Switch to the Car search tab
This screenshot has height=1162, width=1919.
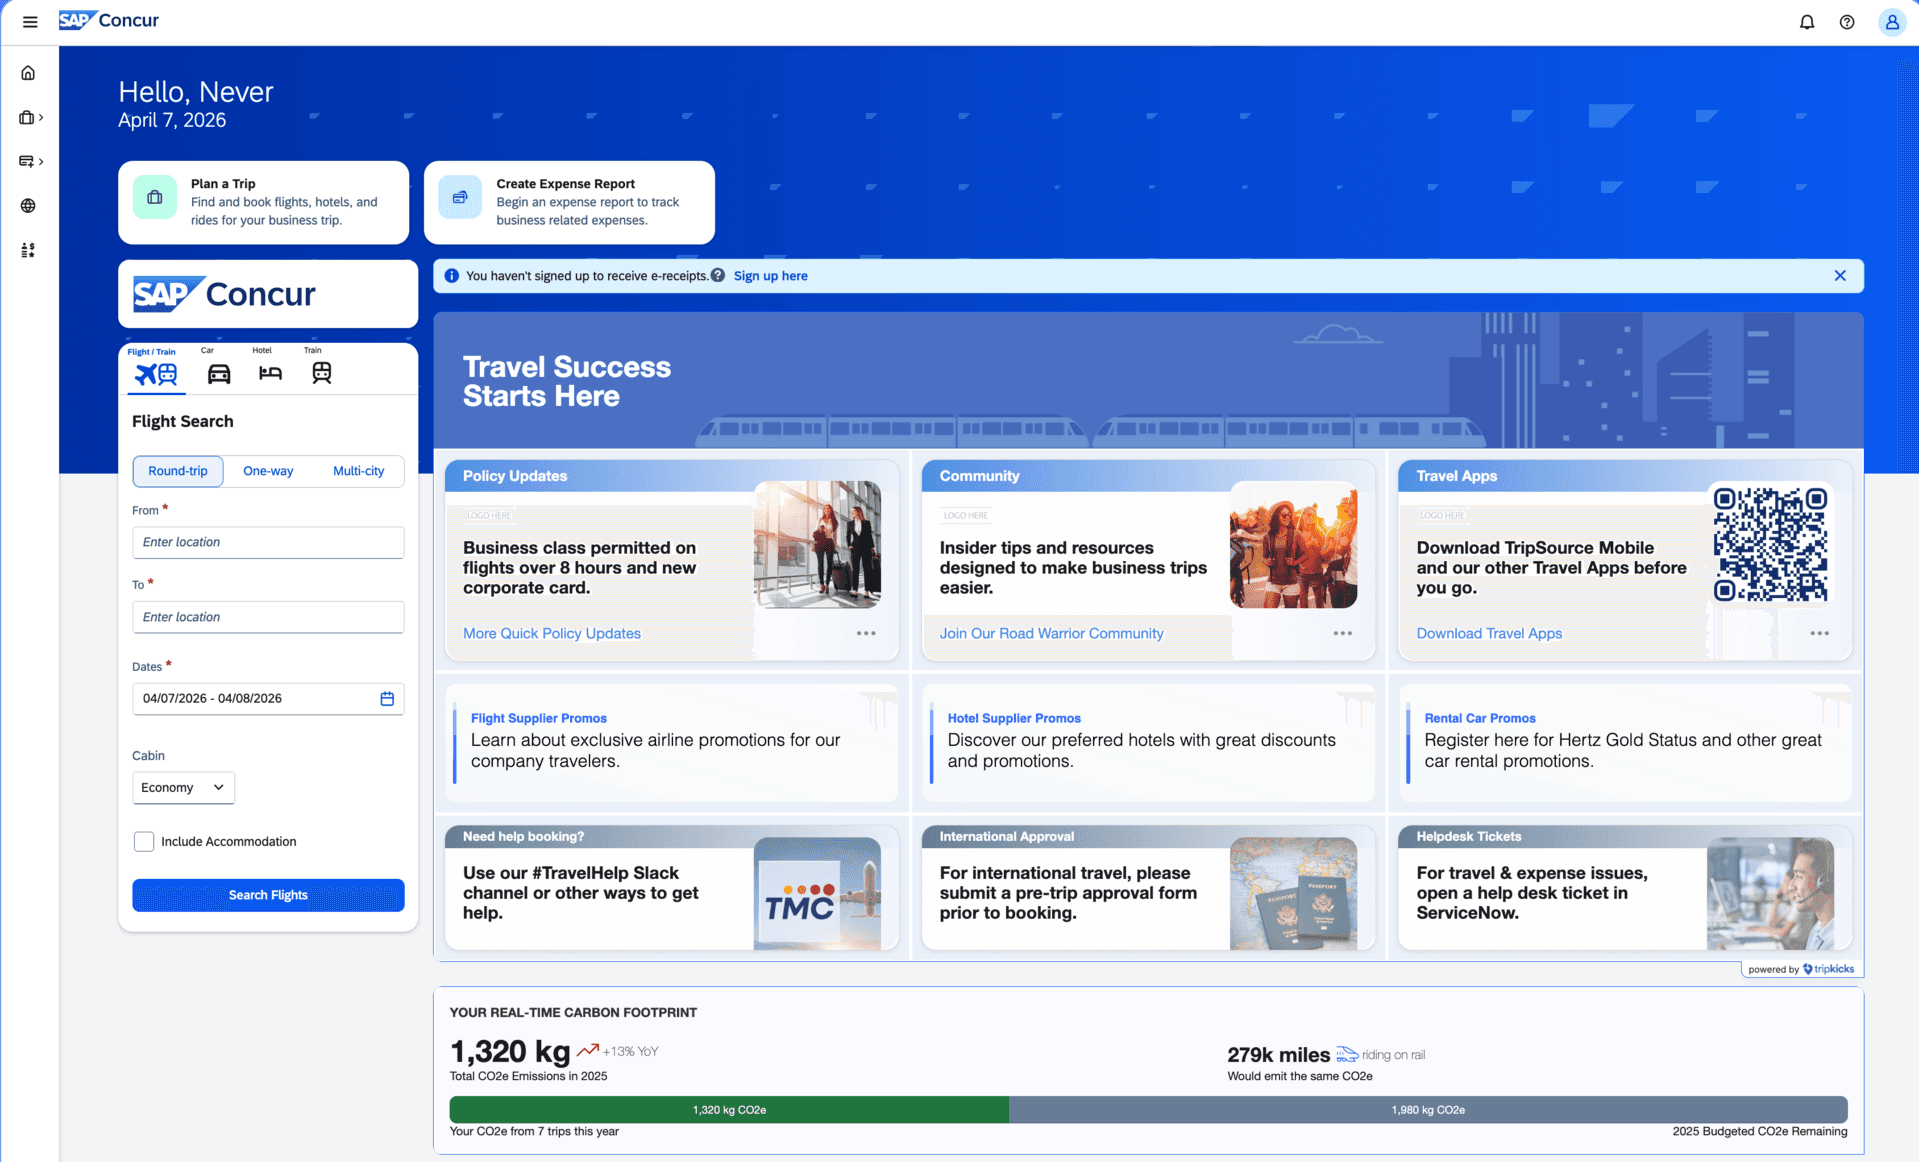pos(218,367)
